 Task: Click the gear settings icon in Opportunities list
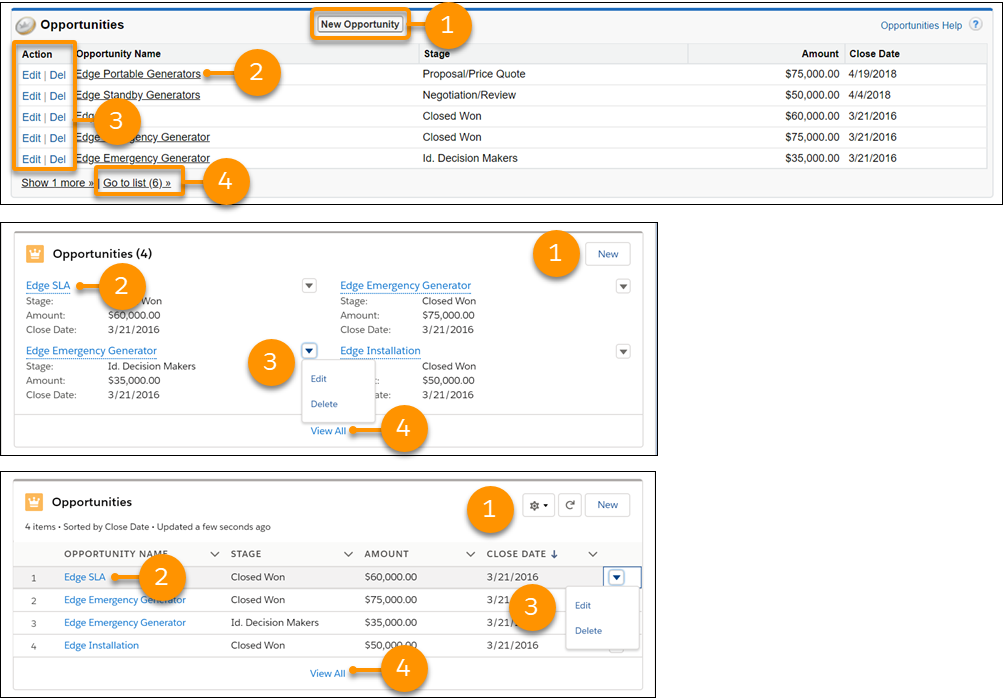coord(538,505)
